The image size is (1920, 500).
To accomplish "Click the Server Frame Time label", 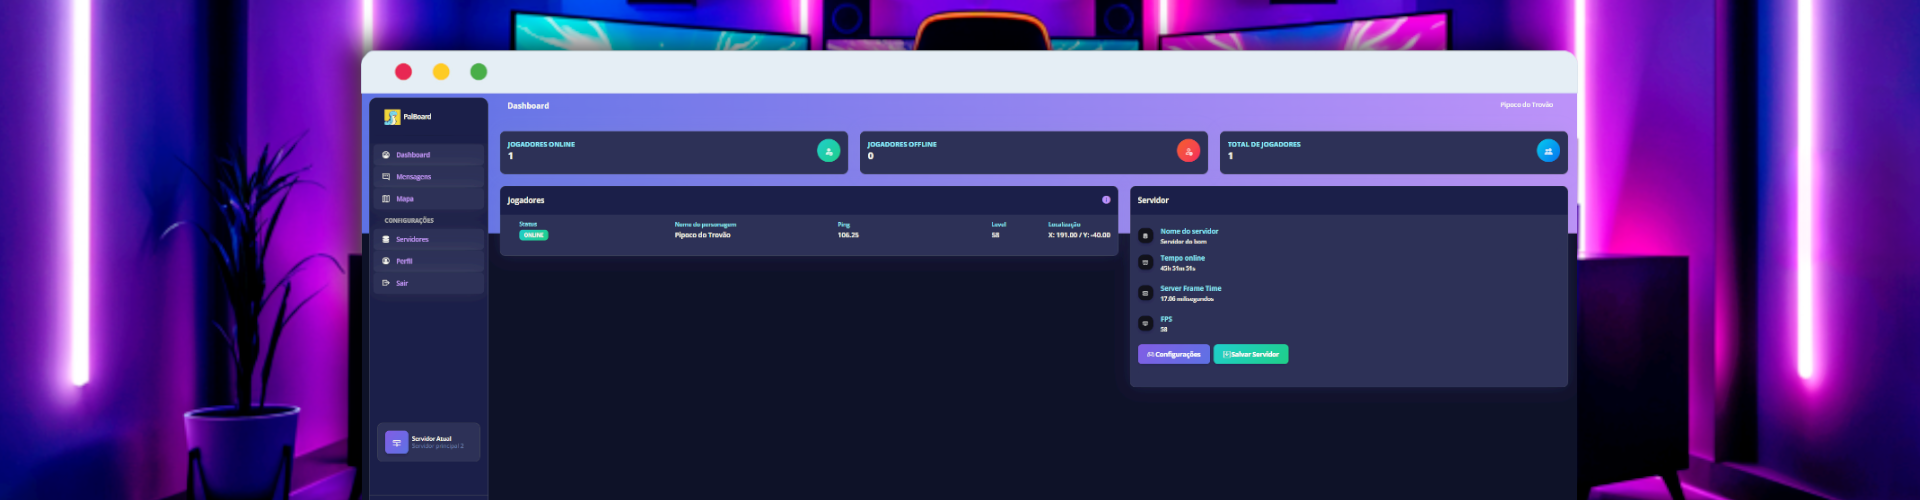I will point(1190,289).
